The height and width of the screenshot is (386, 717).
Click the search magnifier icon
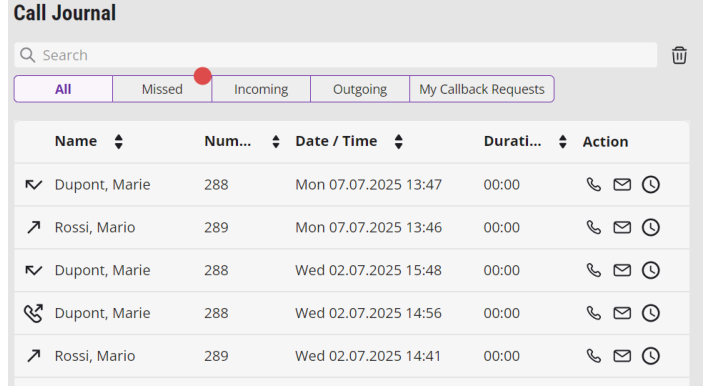coord(27,55)
